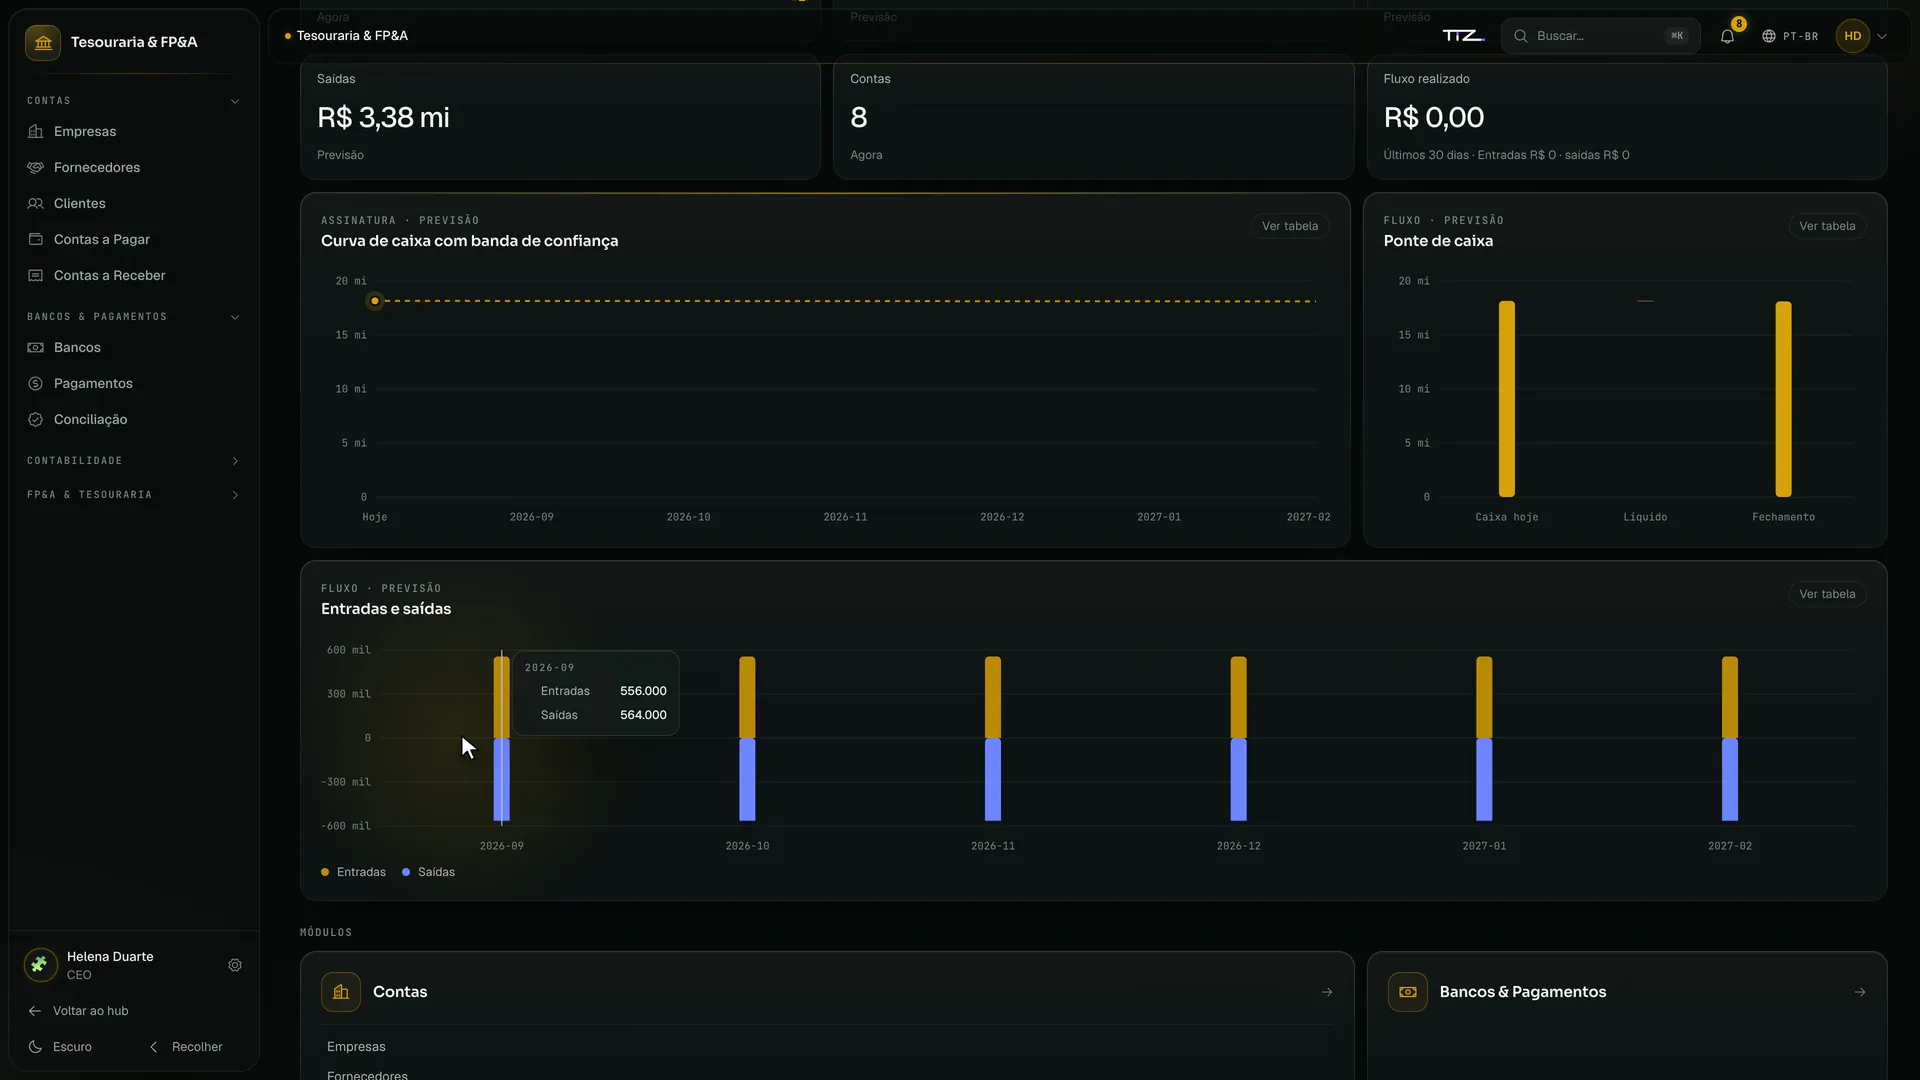Click the Clientes people icon
This screenshot has height=1080, width=1920.
[36, 204]
